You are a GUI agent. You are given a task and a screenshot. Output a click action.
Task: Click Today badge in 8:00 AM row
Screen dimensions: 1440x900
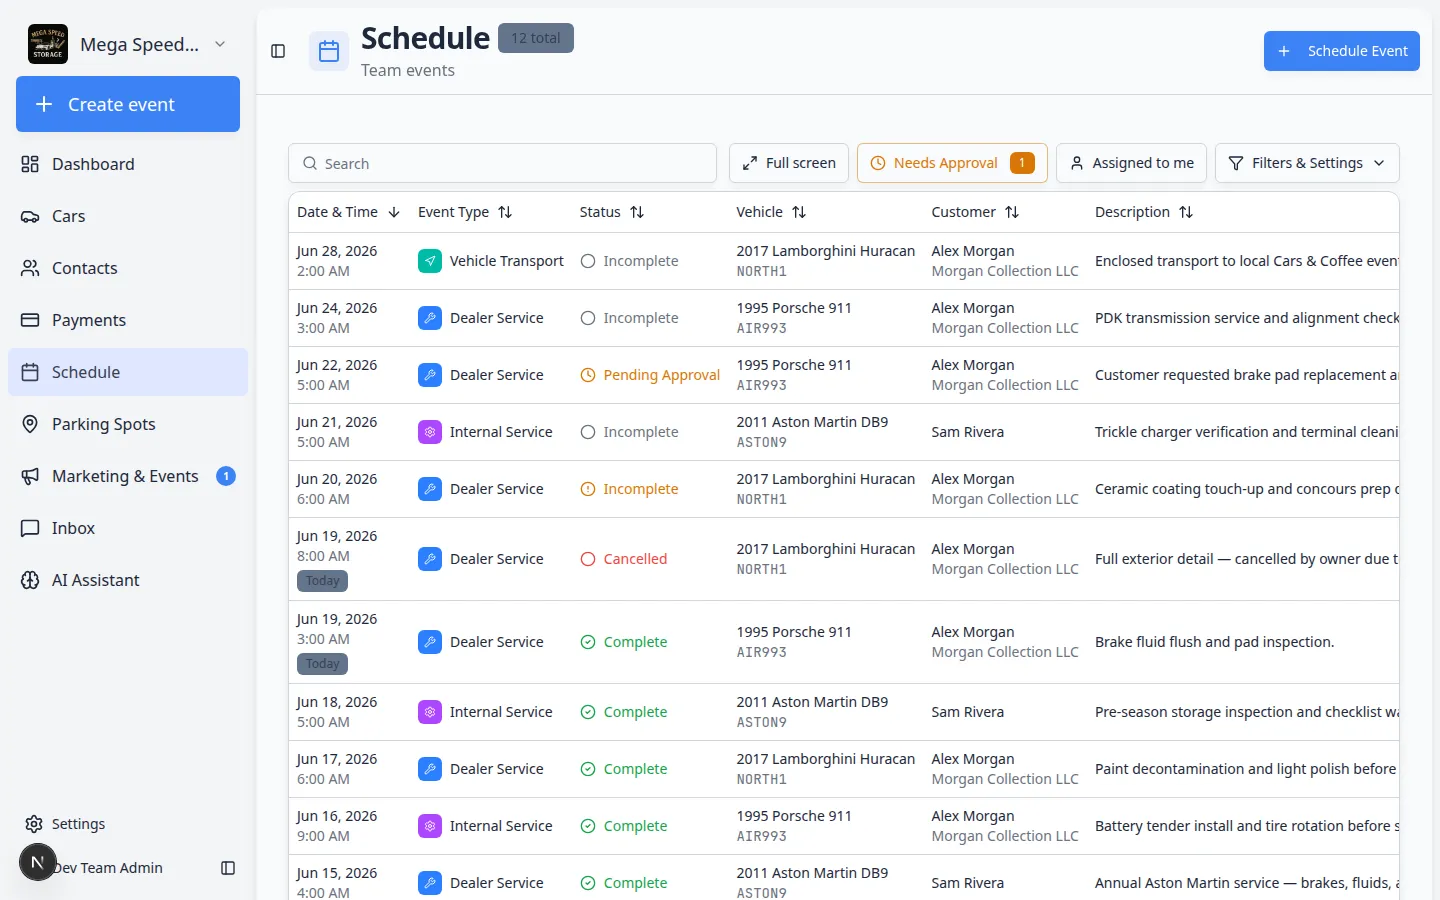pos(322,581)
